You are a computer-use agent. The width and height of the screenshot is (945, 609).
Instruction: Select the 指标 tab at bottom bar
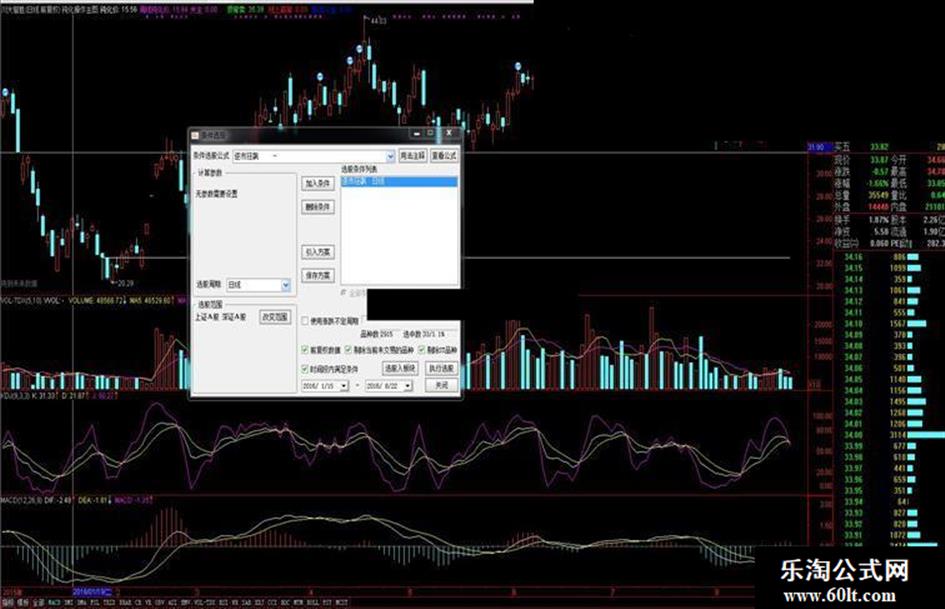(7, 602)
